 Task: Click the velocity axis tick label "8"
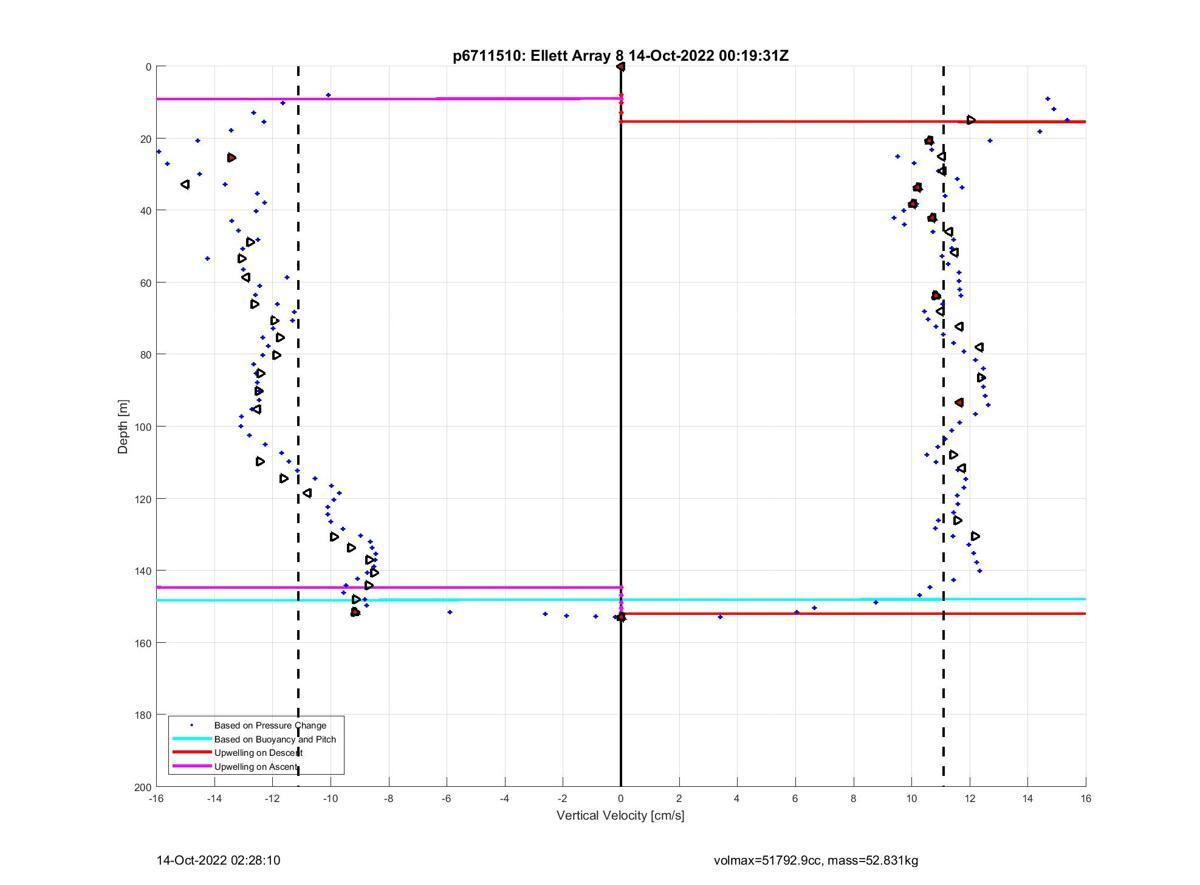[x=853, y=799]
